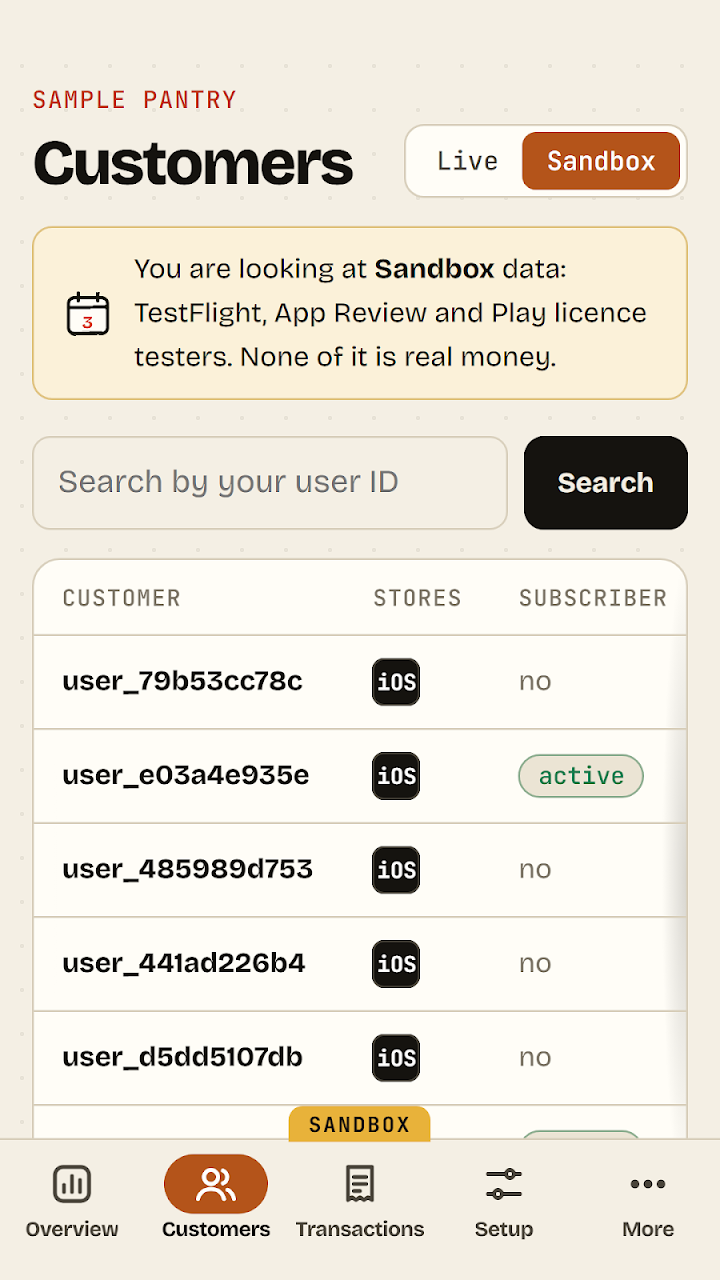Open customer user_e03a4e935e

click(186, 776)
